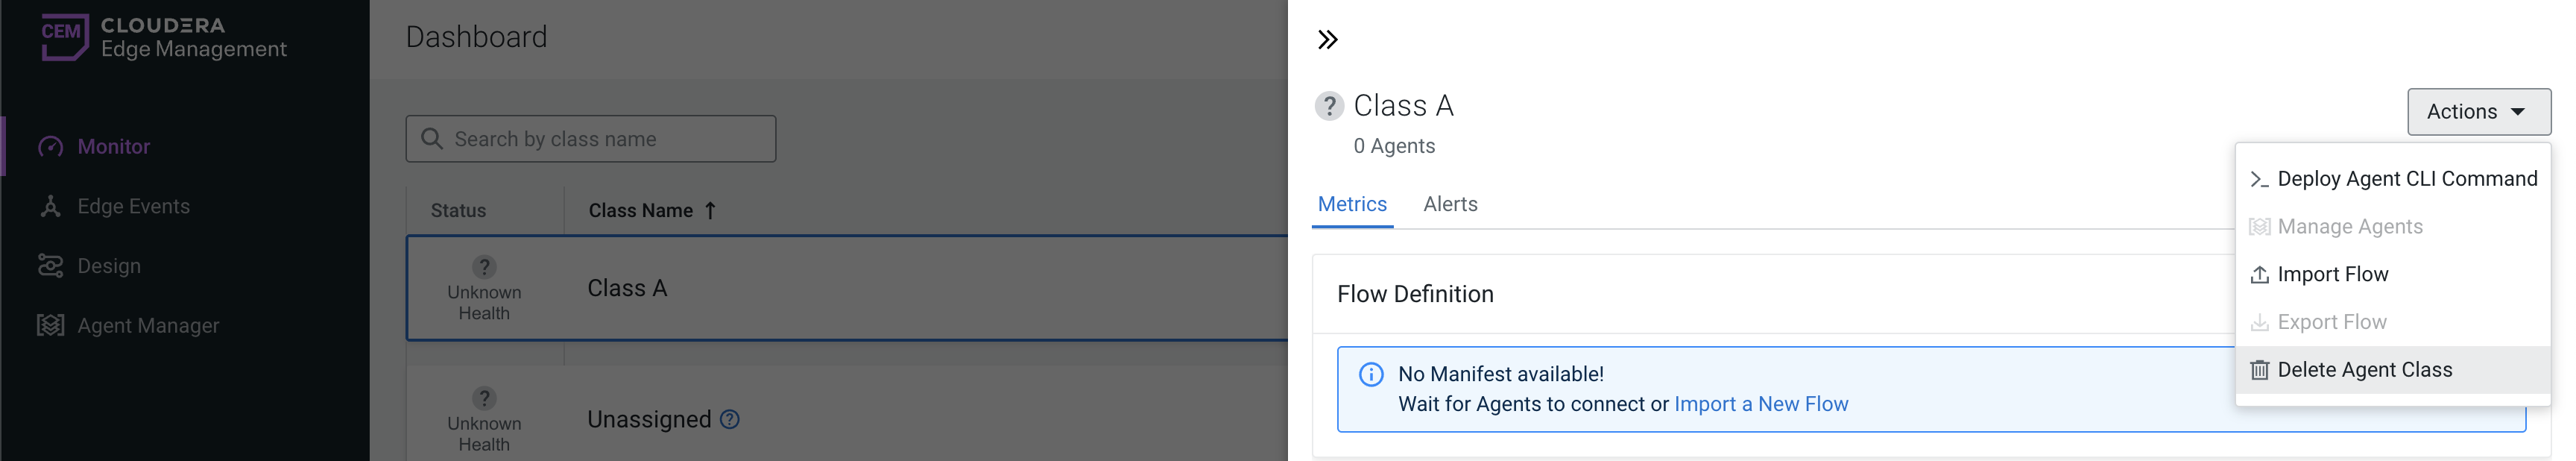Click help icon next to Unassigned
Screen dimensions: 2576x461
[730, 419]
